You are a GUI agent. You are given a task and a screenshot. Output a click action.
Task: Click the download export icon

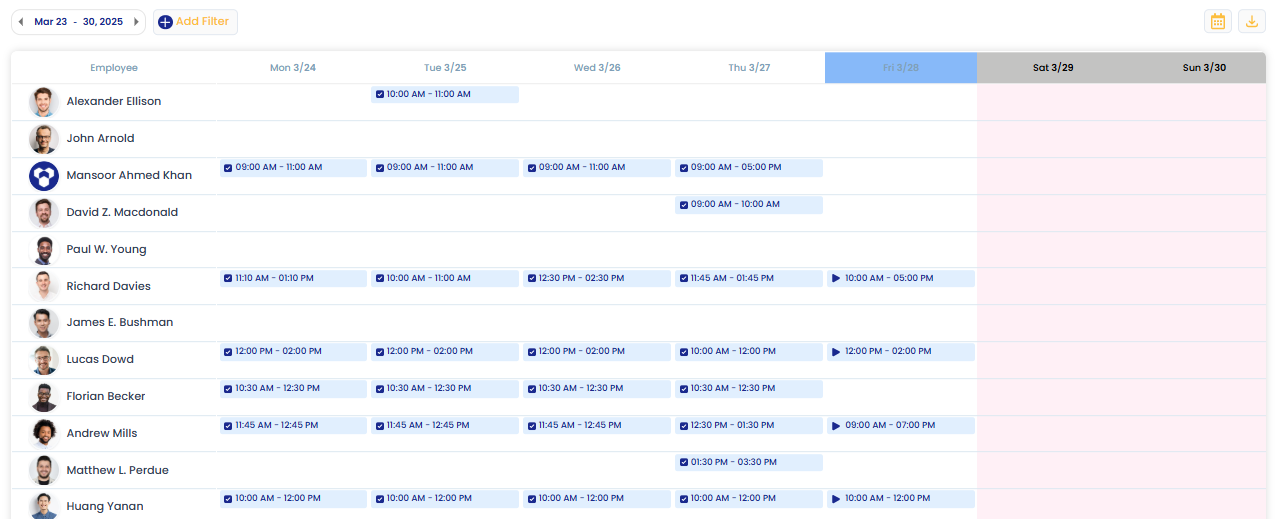[1251, 22]
